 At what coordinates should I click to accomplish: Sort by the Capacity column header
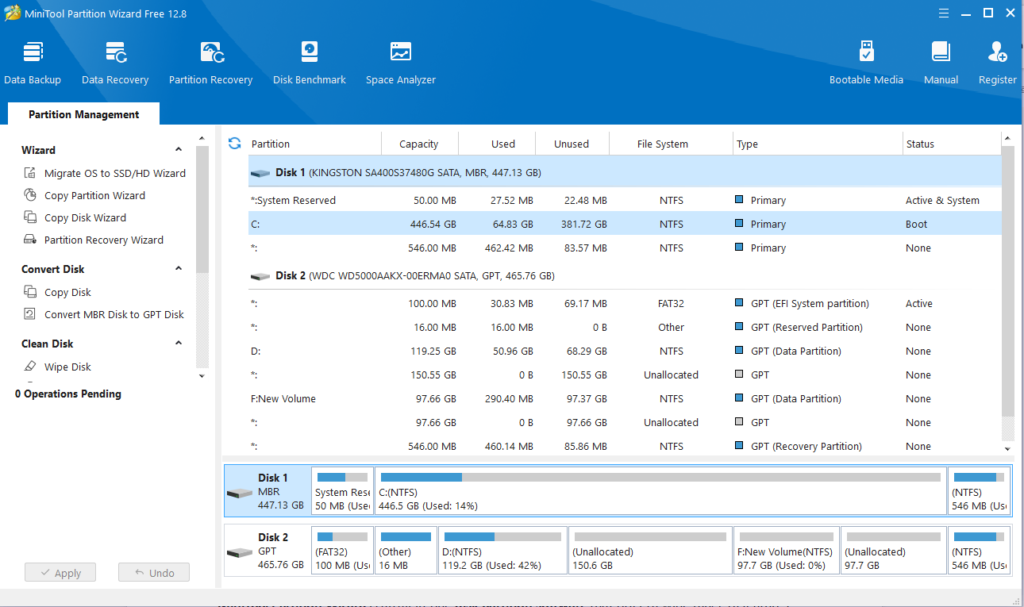click(419, 144)
